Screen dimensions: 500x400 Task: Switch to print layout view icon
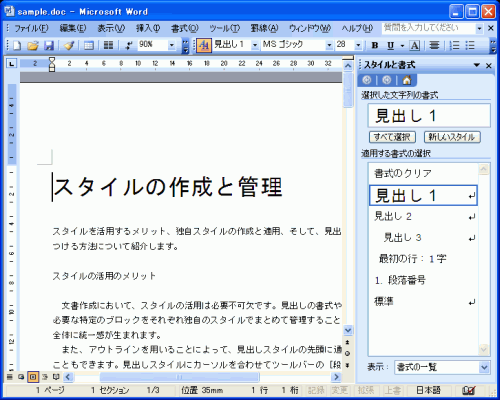click(x=33, y=377)
